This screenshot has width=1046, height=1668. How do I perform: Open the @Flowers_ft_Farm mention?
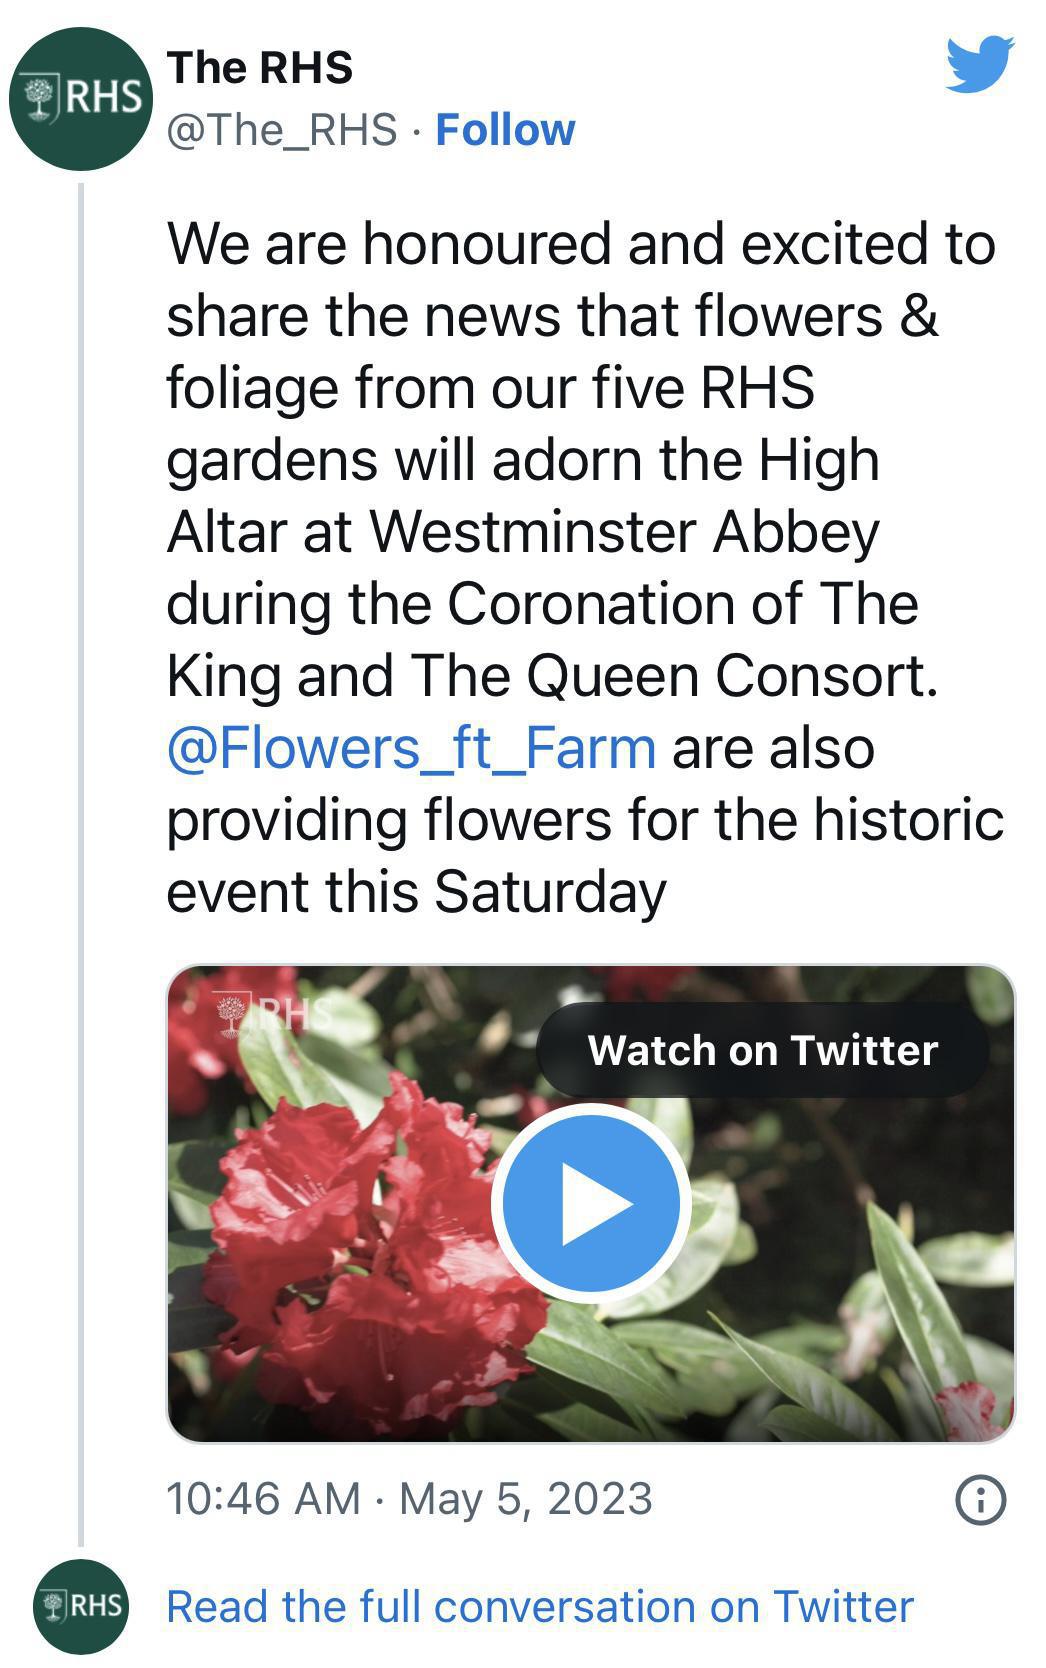[408, 745]
